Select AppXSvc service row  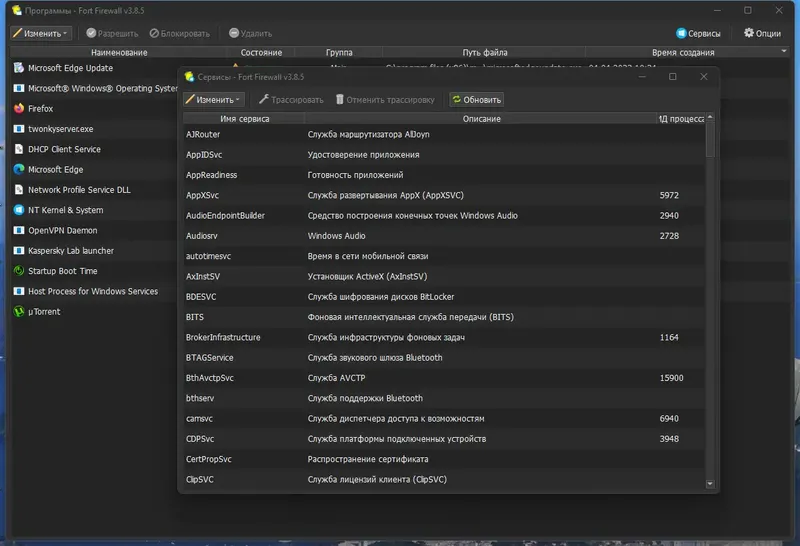tap(444, 195)
